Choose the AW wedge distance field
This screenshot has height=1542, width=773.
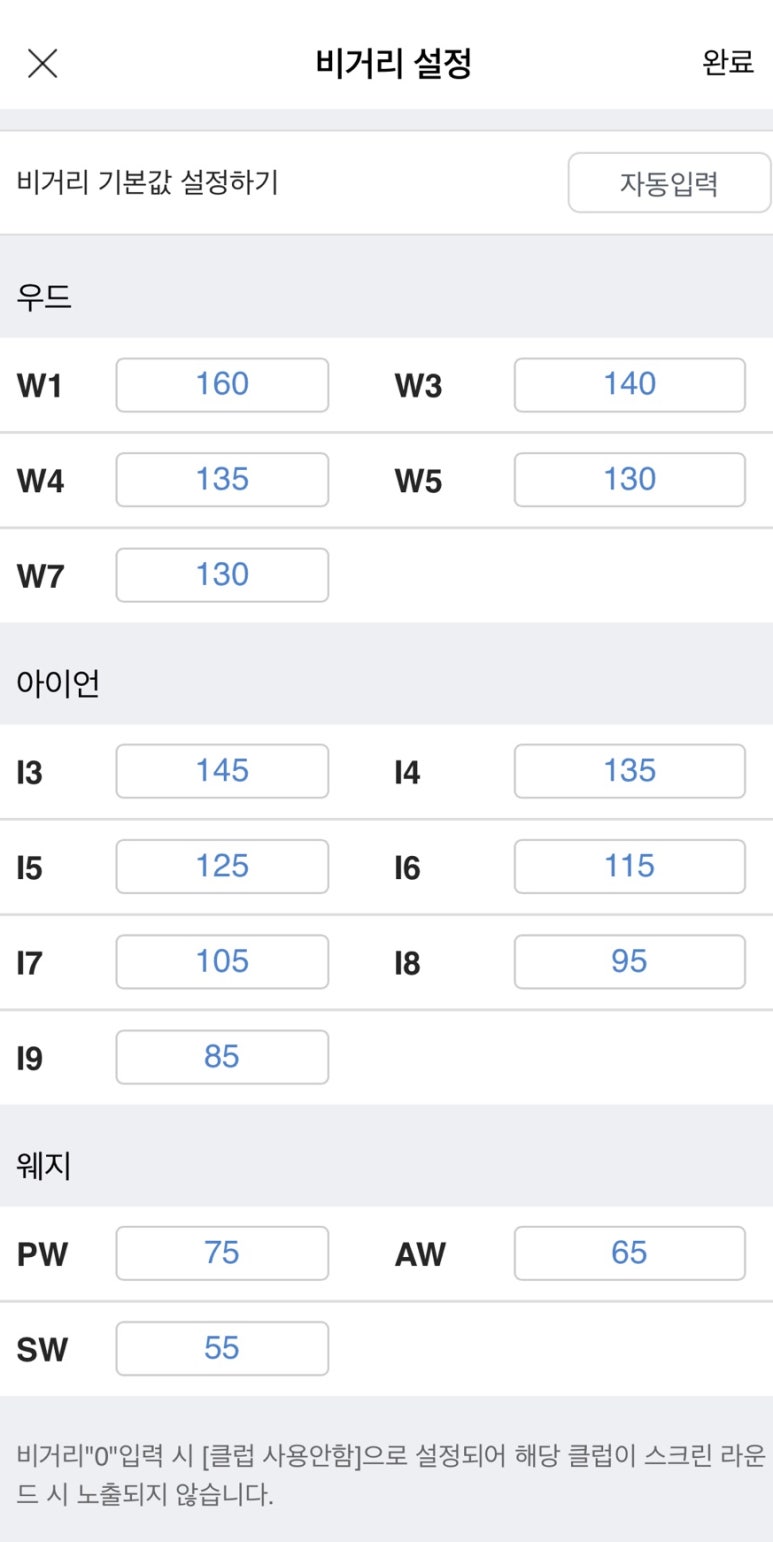pyautogui.click(x=629, y=1253)
